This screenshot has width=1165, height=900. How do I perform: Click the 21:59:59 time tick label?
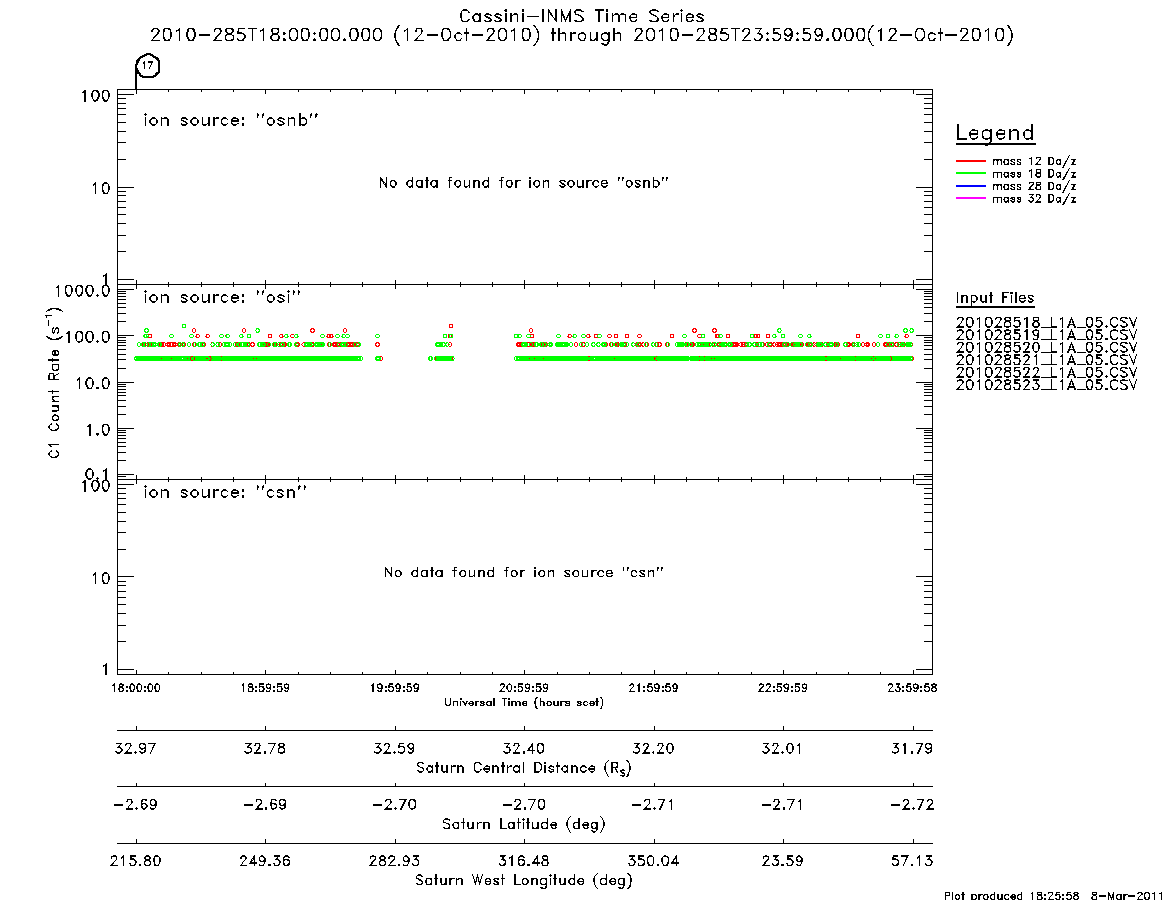point(653,688)
